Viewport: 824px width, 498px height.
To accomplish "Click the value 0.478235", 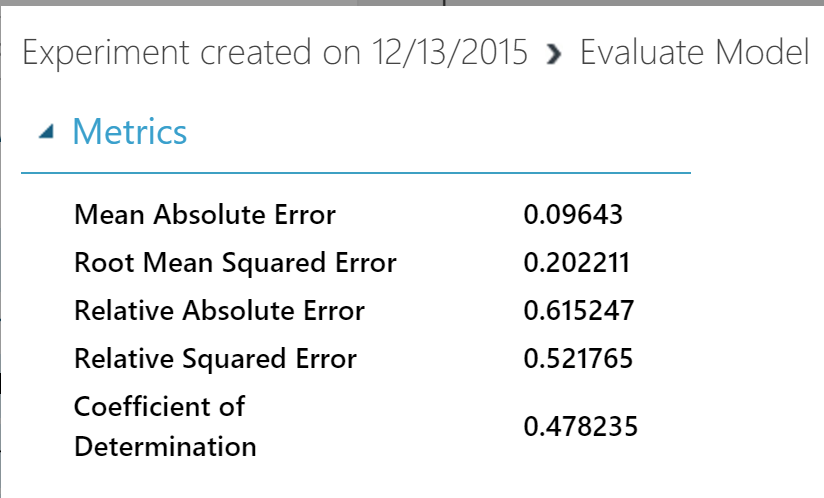I will (580, 427).
